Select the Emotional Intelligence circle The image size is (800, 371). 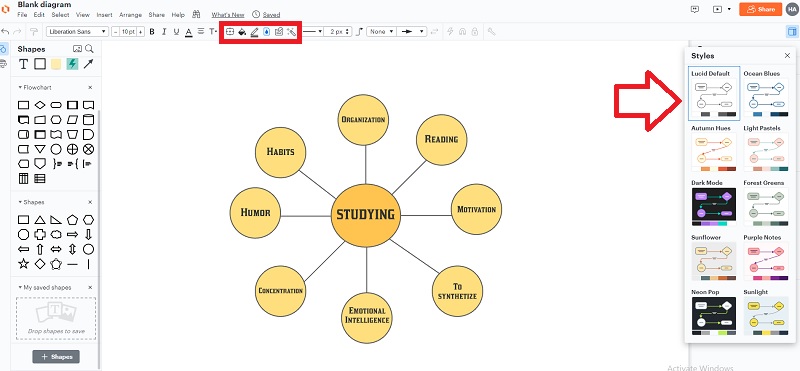pos(367,317)
